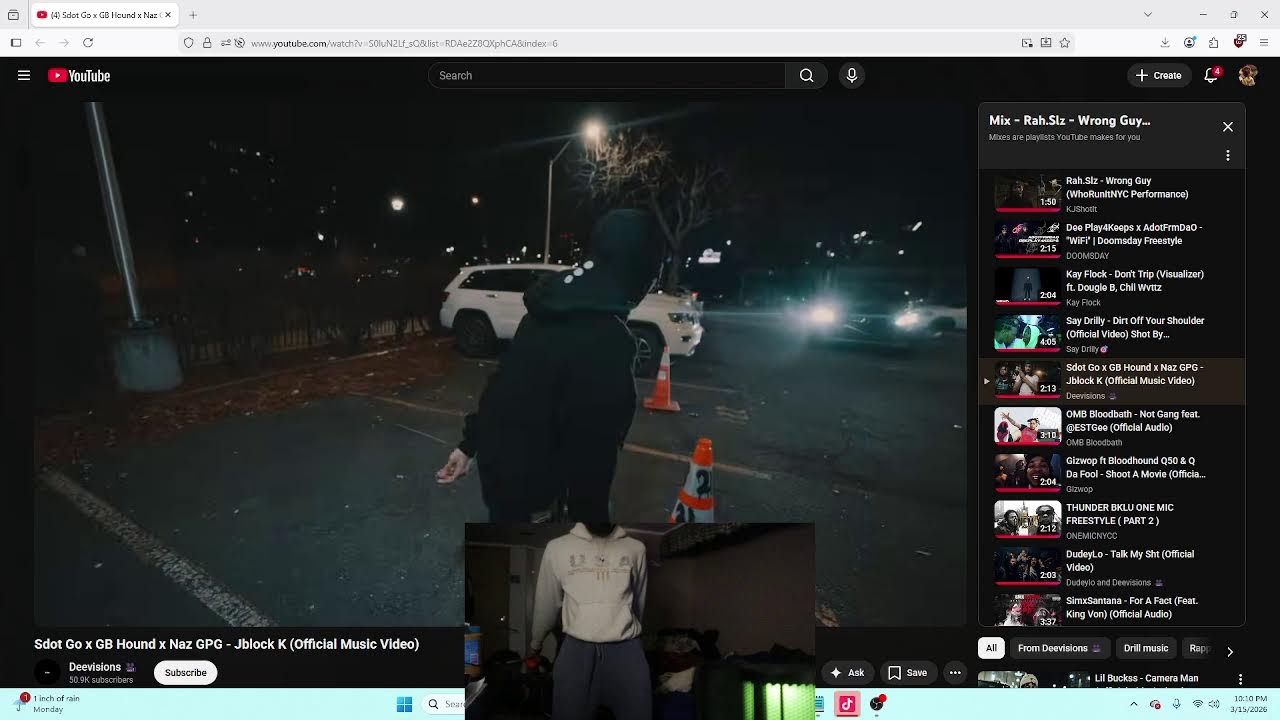
Task: Select the current Sdot Go Jblock K entry
Action: pos(1110,381)
